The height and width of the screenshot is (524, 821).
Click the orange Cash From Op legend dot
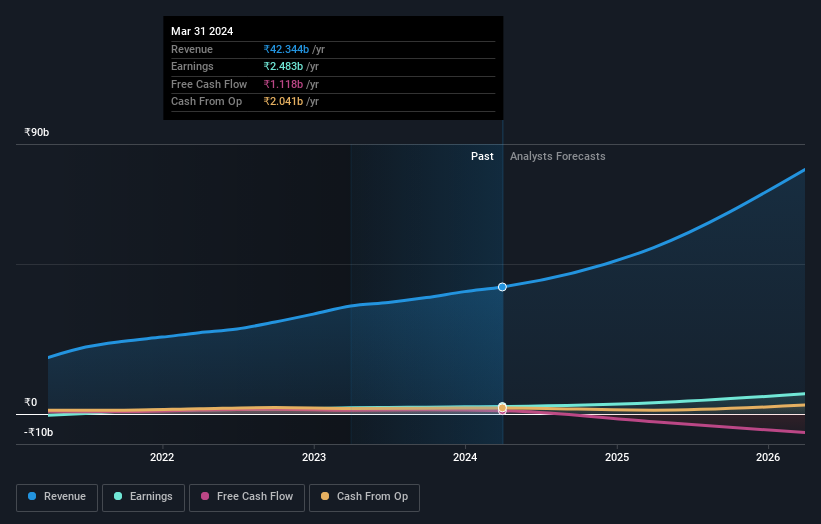click(325, 496)
